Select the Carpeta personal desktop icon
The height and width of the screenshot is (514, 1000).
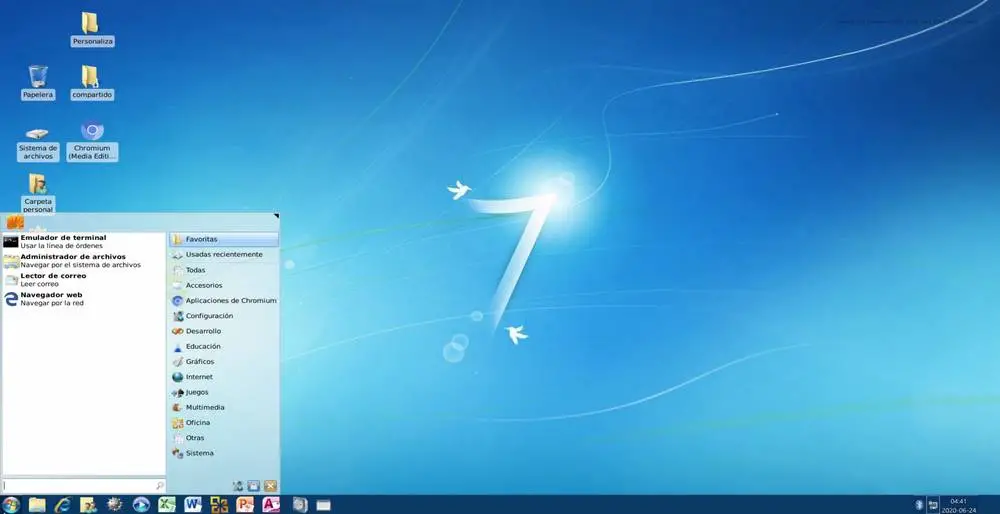pos(38,193)
